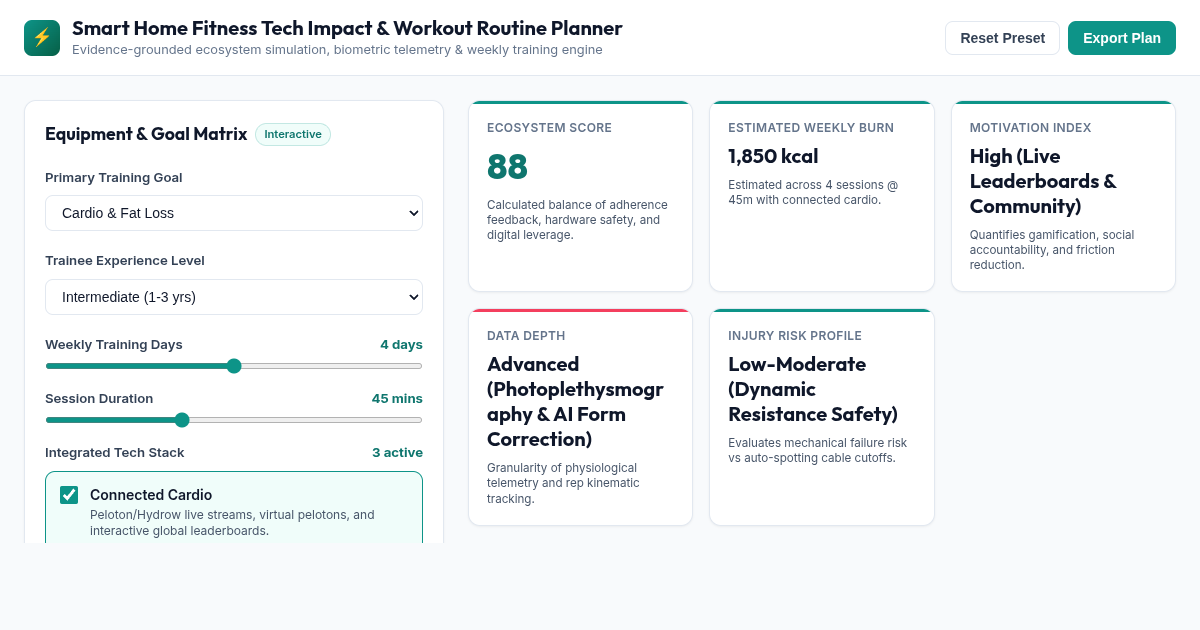Click the 1,850 kcal weekly burn value
The width and height of the screenshot is (1200, 630).
coord(773,156)
